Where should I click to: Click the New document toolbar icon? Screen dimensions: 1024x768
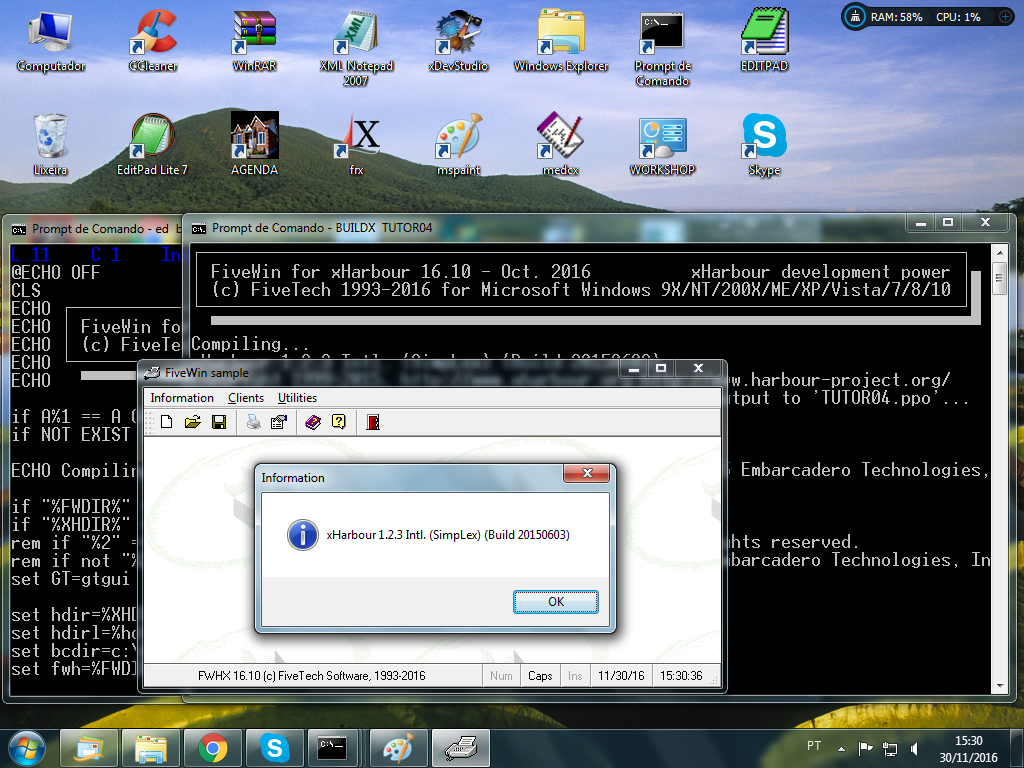point(166,423)
